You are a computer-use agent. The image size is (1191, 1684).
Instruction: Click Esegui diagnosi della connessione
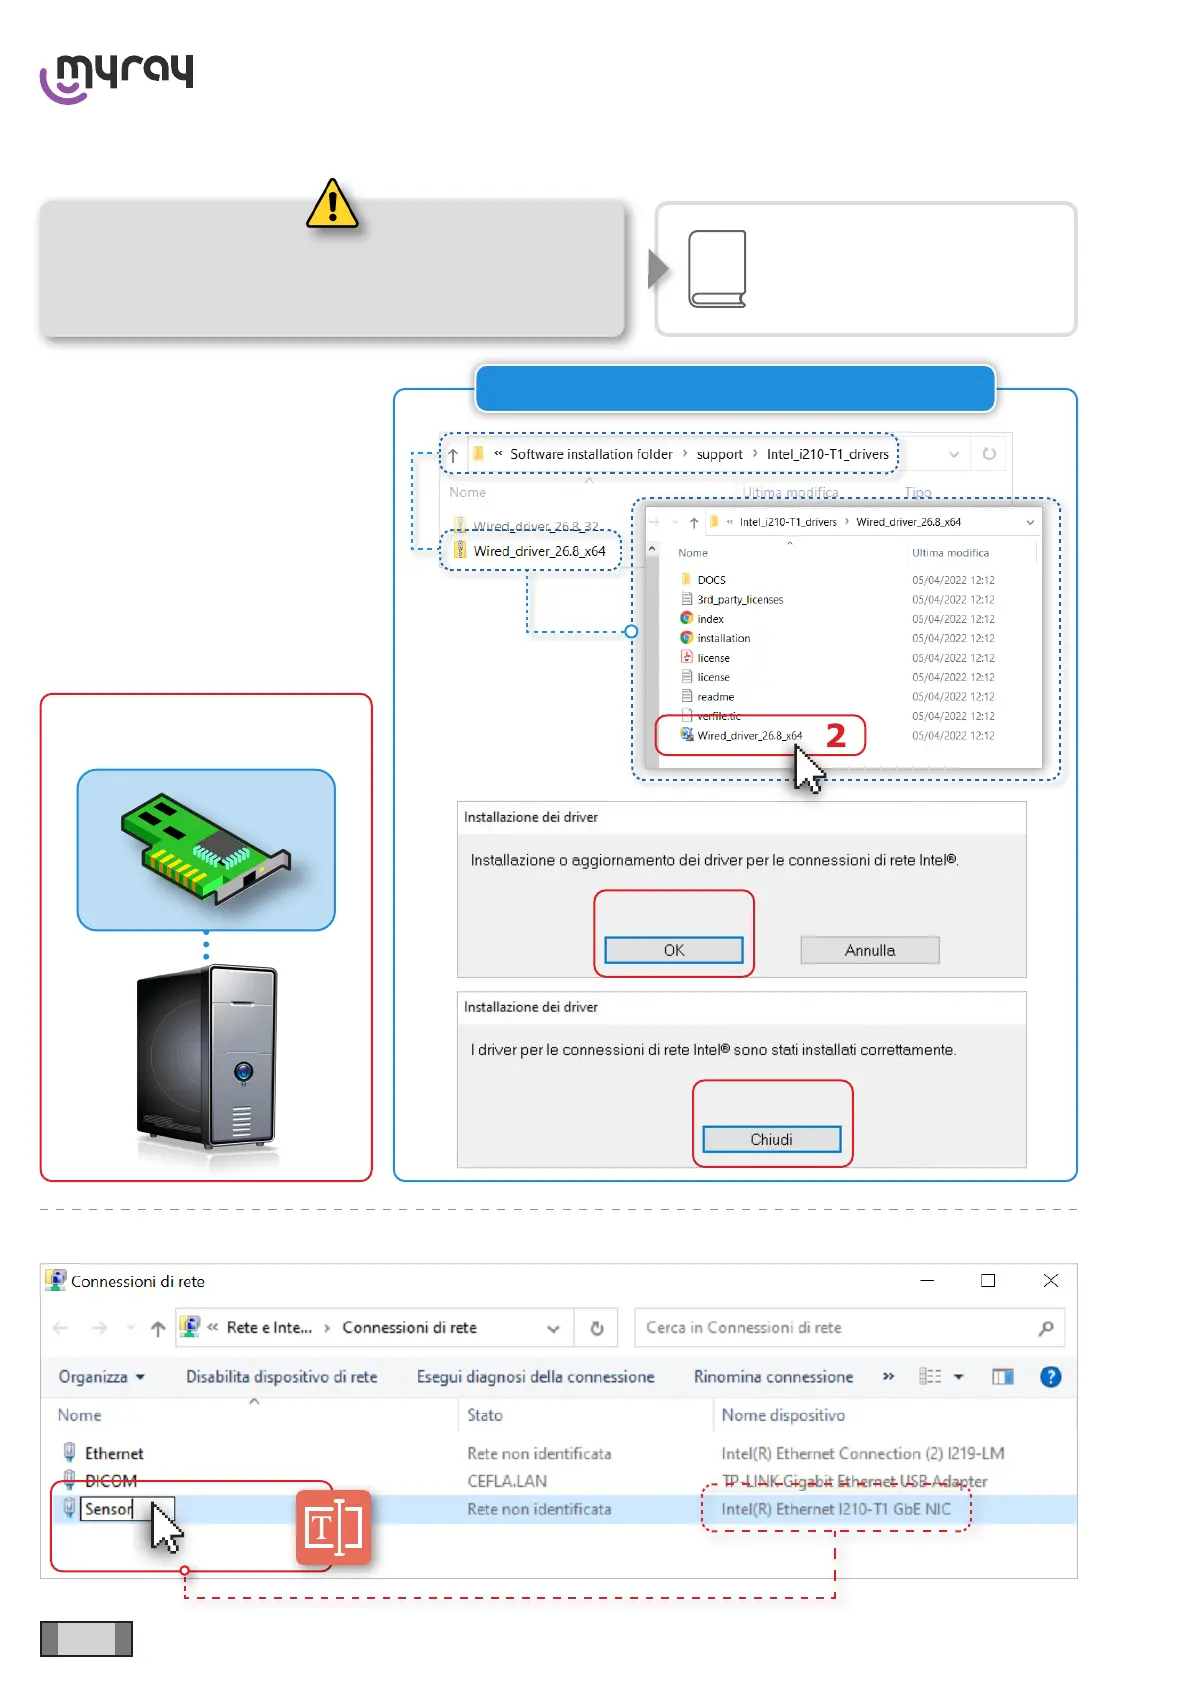(x=535, y=1377)
